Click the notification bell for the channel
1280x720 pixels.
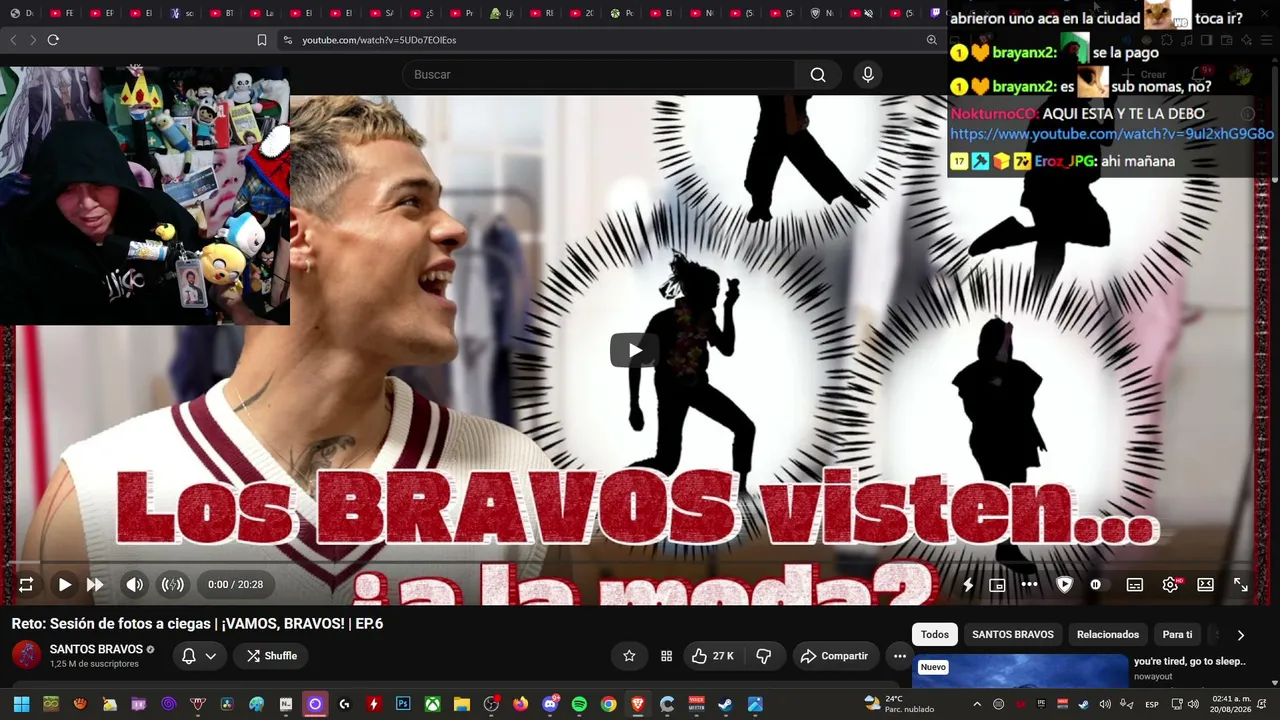(x=188, y=656)
